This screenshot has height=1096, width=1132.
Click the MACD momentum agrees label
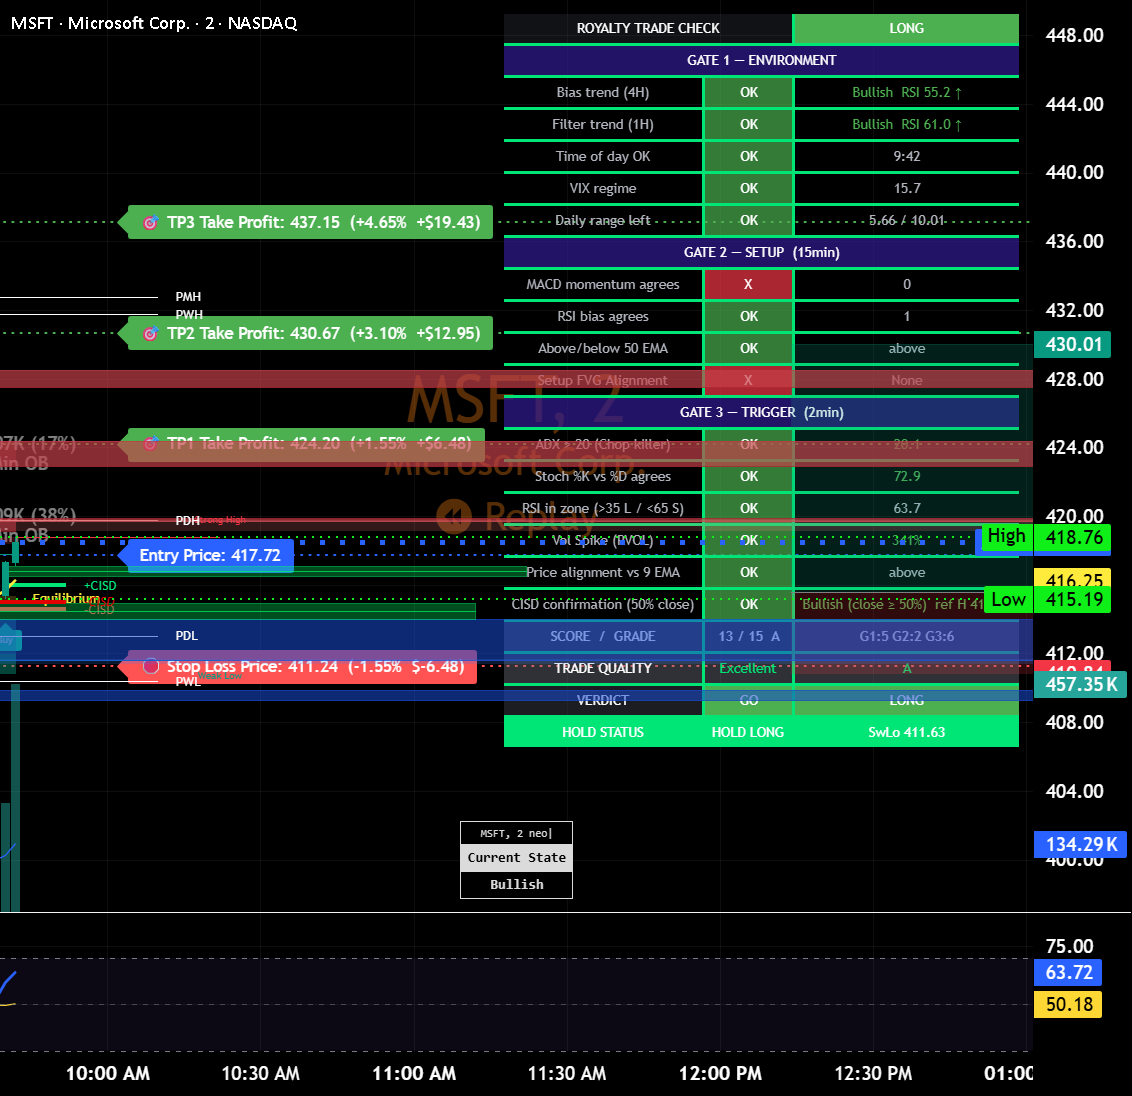[603, 284]
